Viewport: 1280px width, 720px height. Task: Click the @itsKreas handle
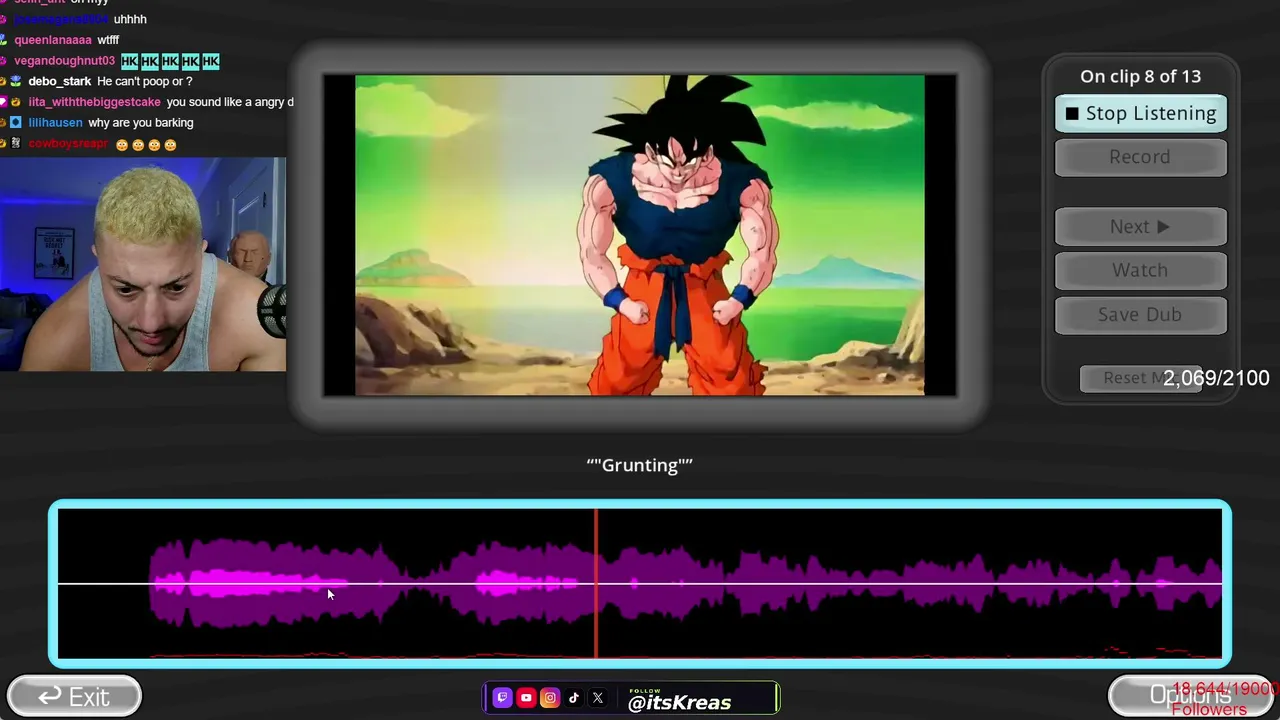coord(679,702)
